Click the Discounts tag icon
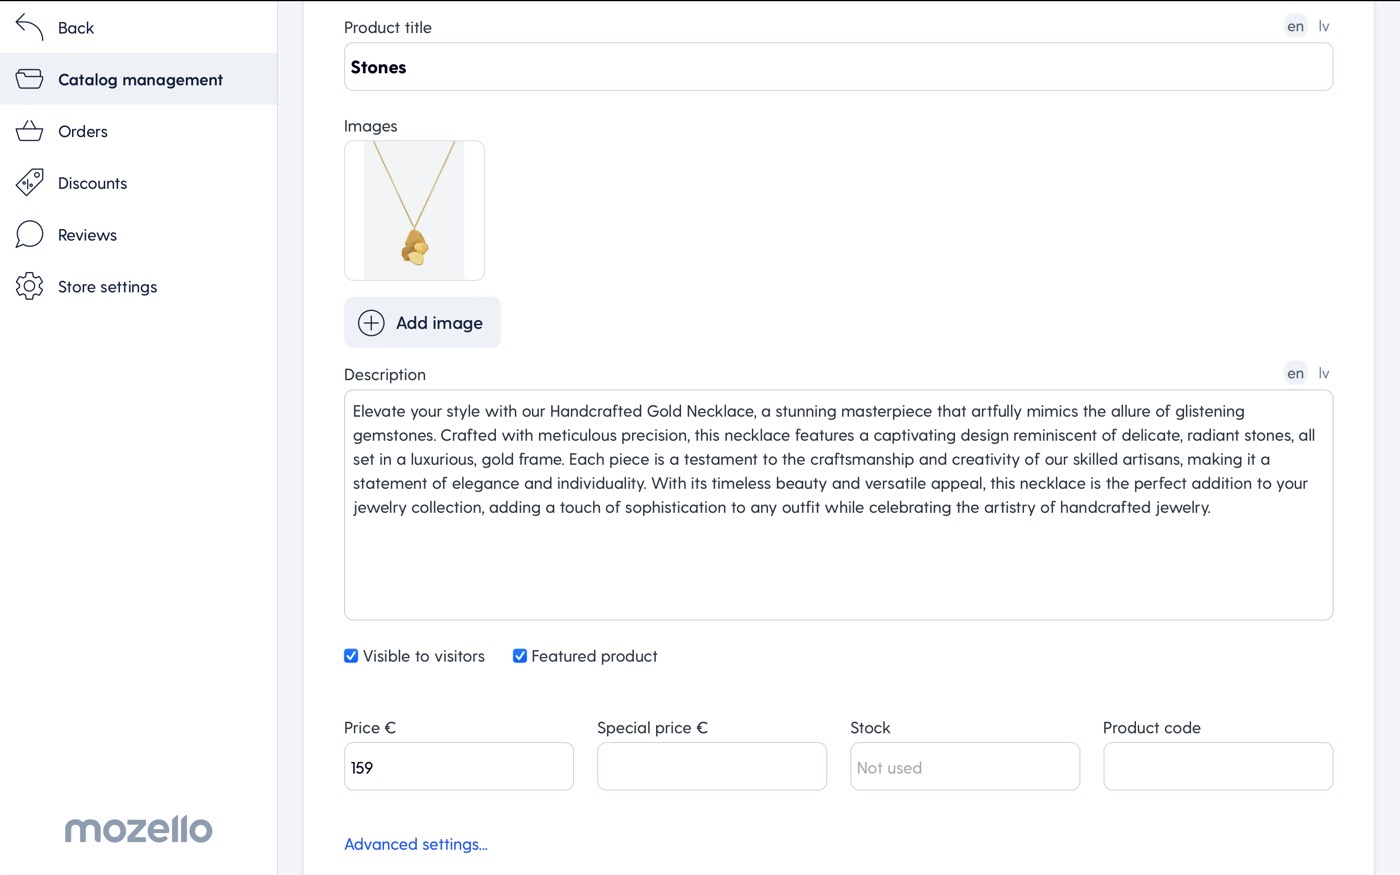 point(30,183)
